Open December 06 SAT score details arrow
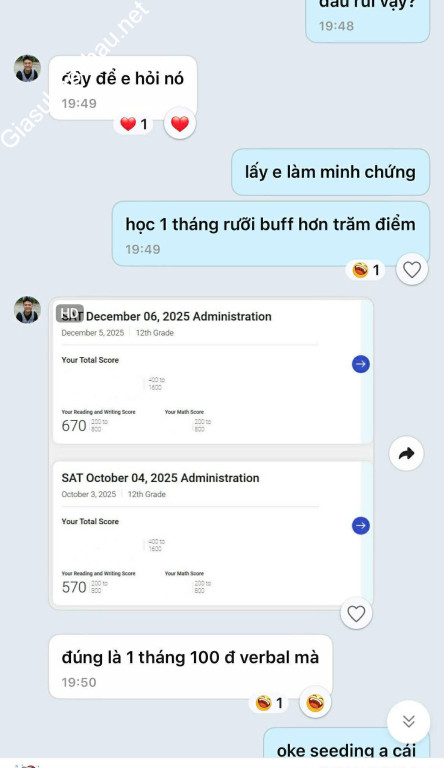444x768 pixels. [361, 364]
